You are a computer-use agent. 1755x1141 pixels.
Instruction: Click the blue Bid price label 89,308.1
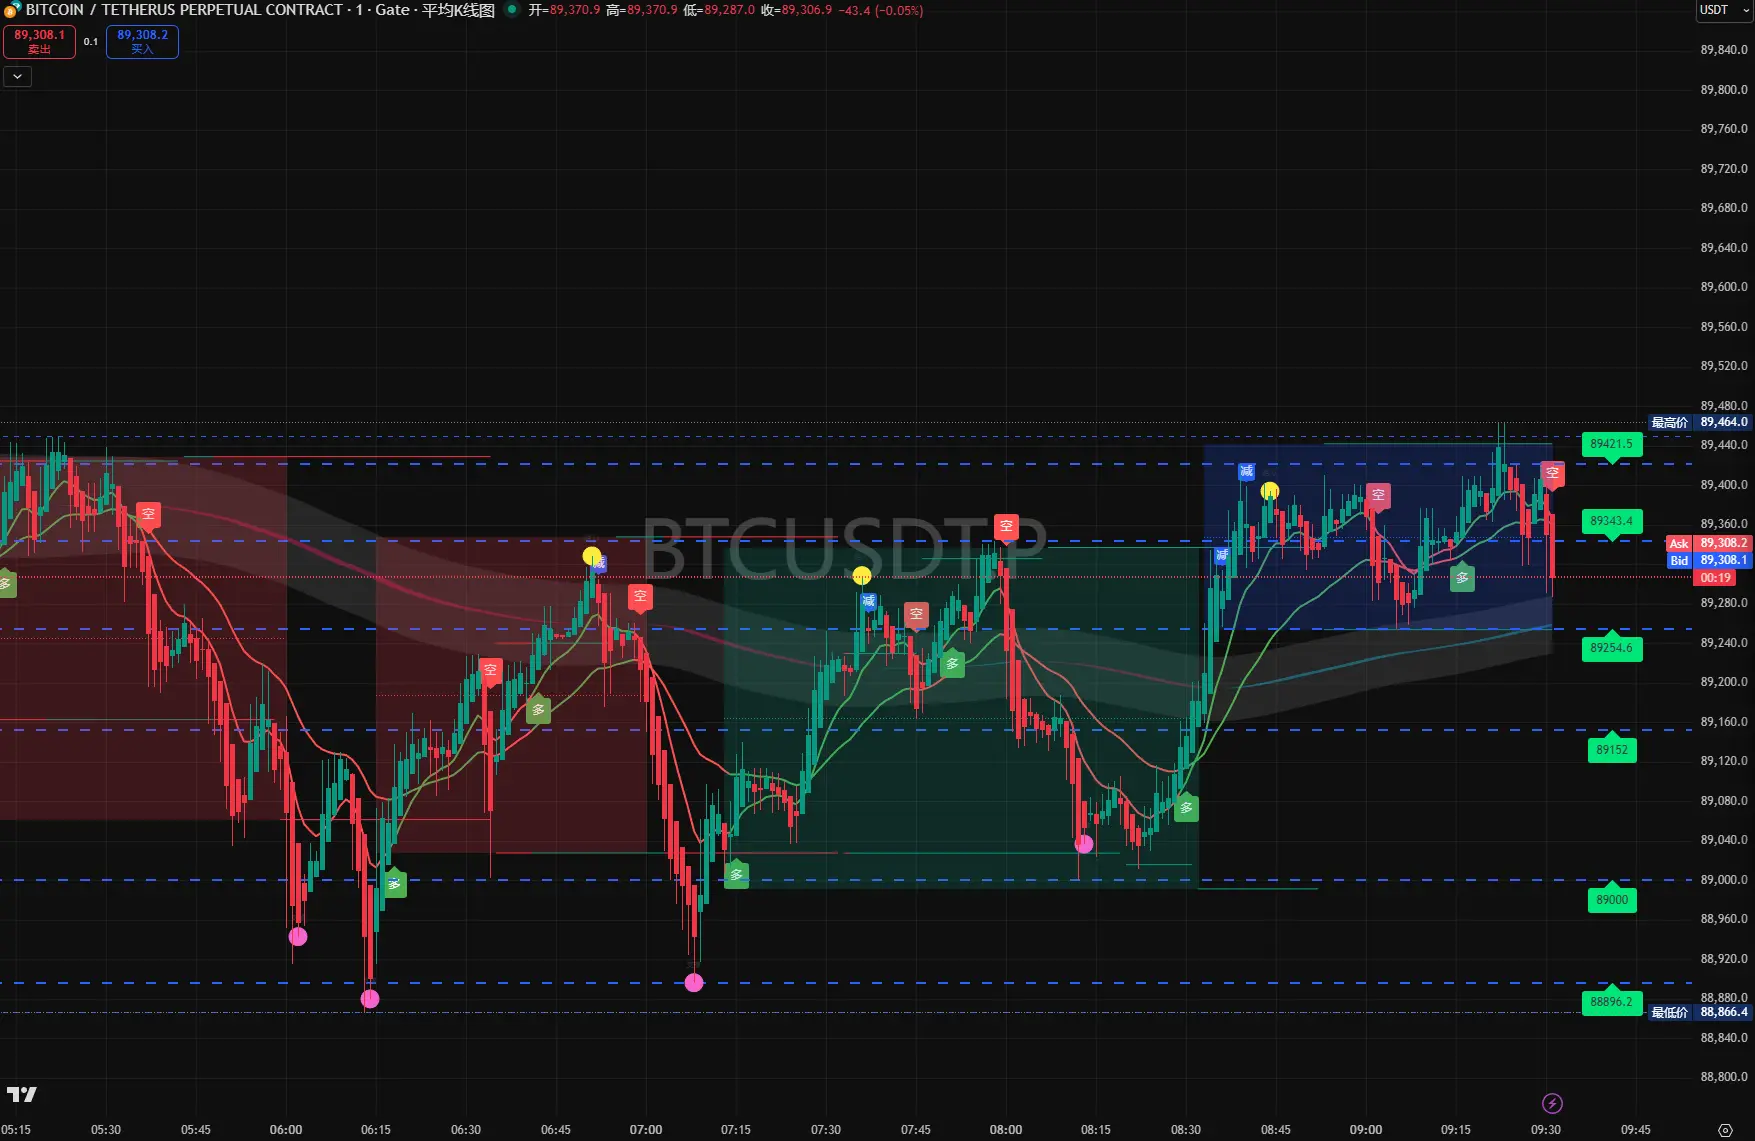point(1708,561)
